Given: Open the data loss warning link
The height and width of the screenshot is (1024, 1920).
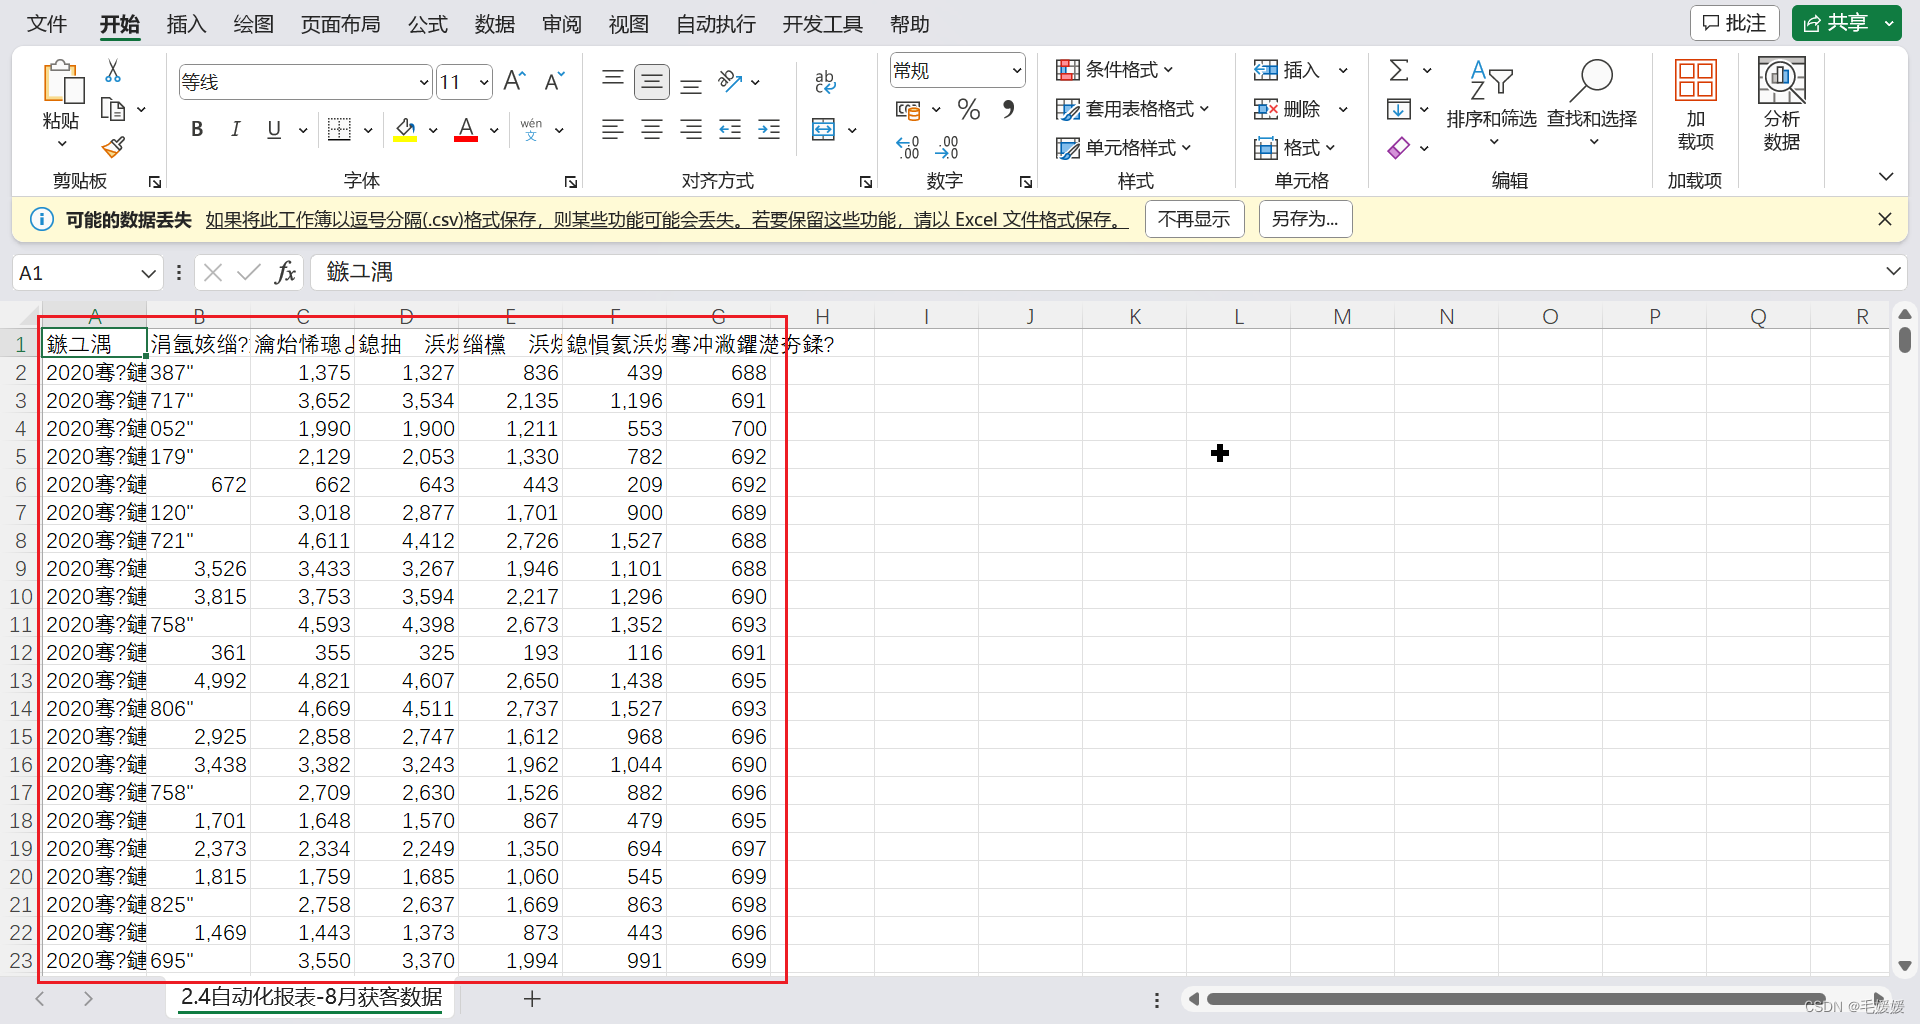Looking at the screenshot, I should pyautogui.click(x=666, y=220).
